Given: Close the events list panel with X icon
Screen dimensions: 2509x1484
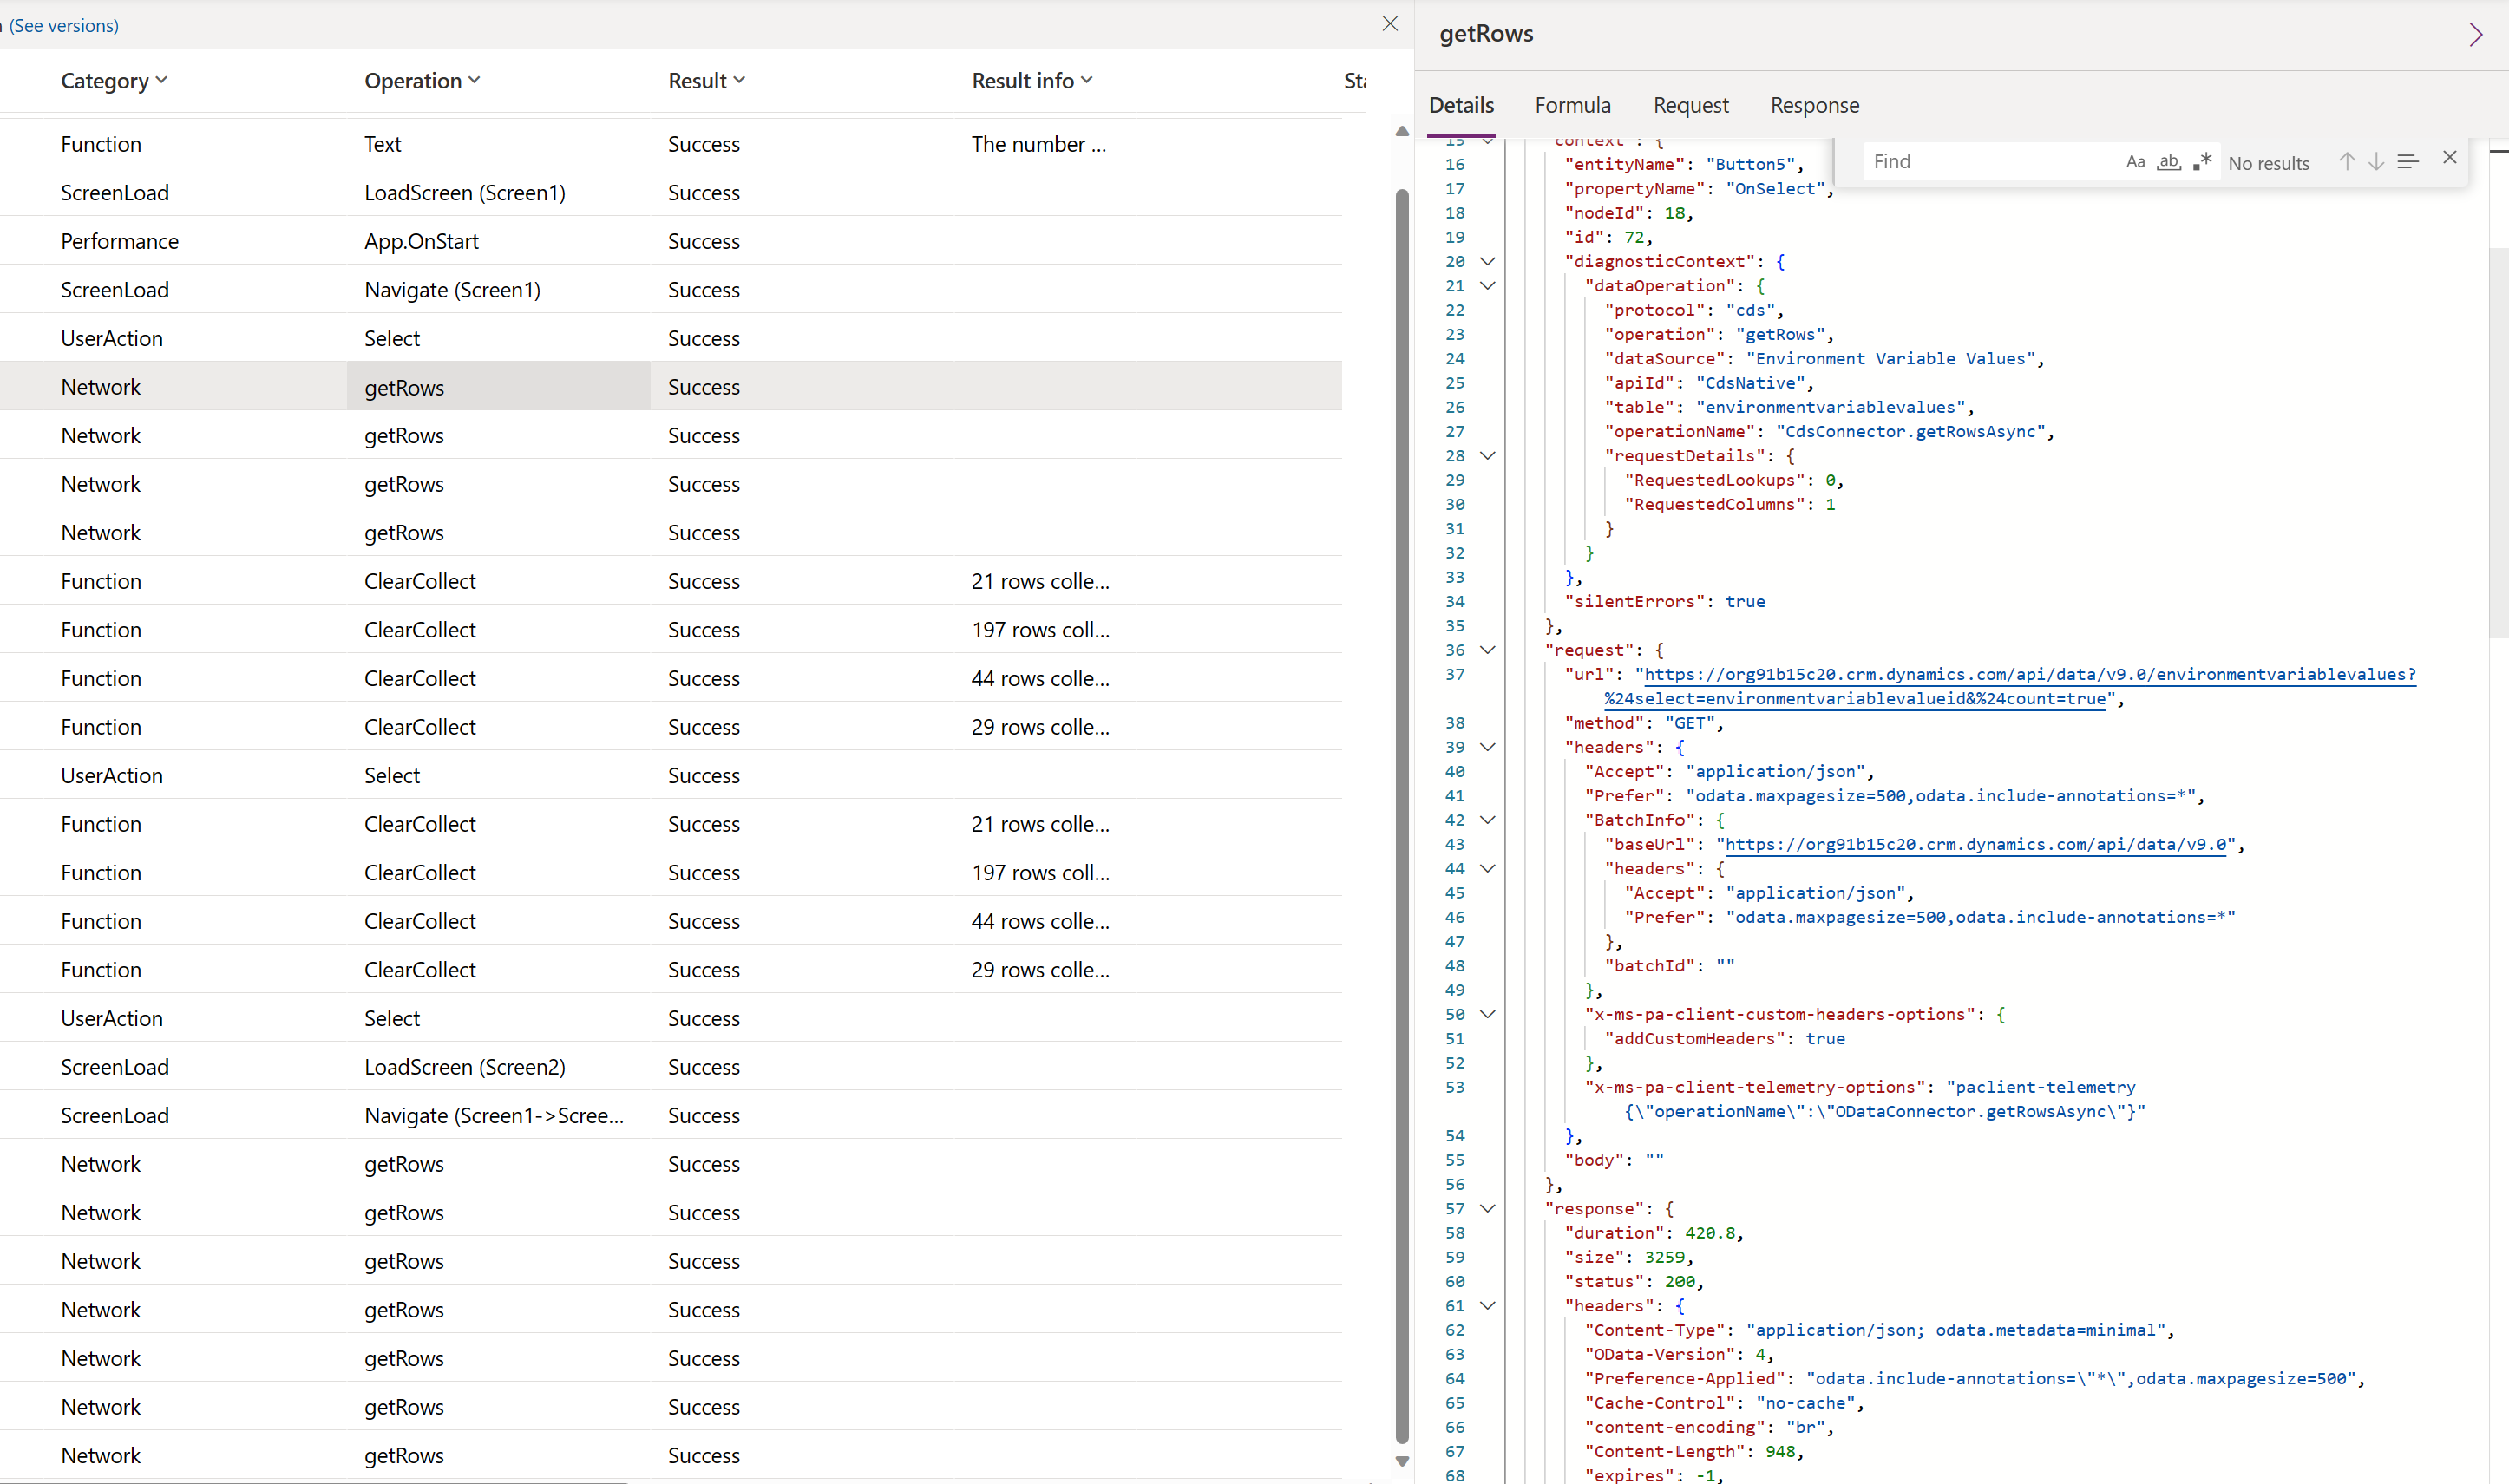Looking at the screenshot, I should tap(1390, 23).
